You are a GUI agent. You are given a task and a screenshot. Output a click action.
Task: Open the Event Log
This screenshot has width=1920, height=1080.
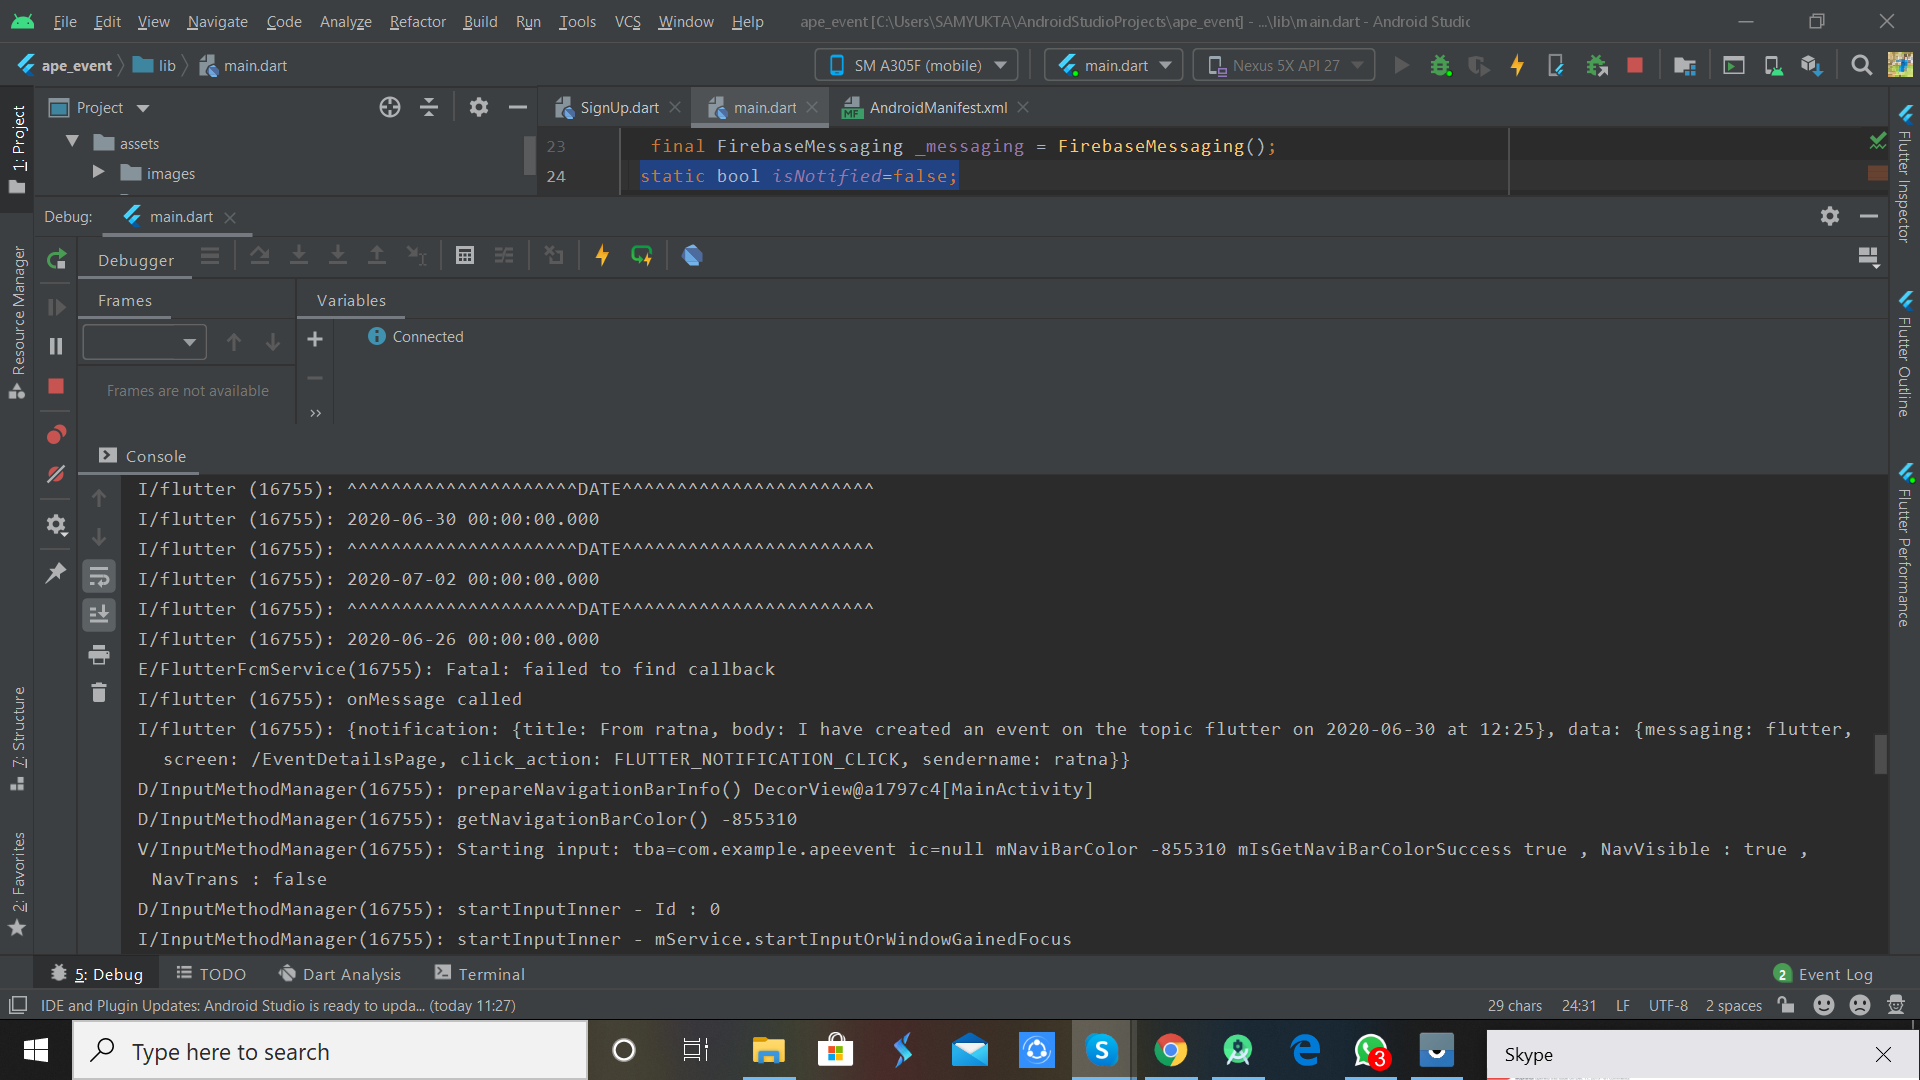point(1823,974)
